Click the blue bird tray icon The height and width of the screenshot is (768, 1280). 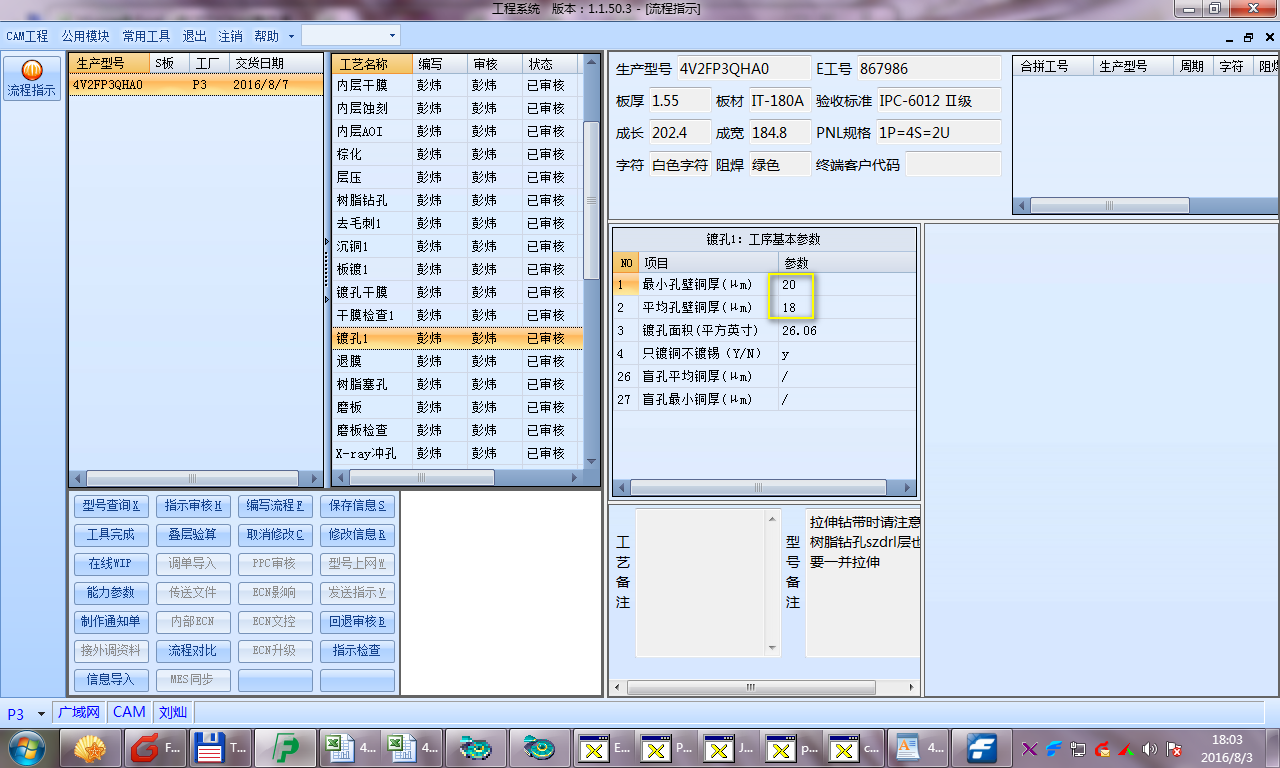click(x=1053, y=748)
